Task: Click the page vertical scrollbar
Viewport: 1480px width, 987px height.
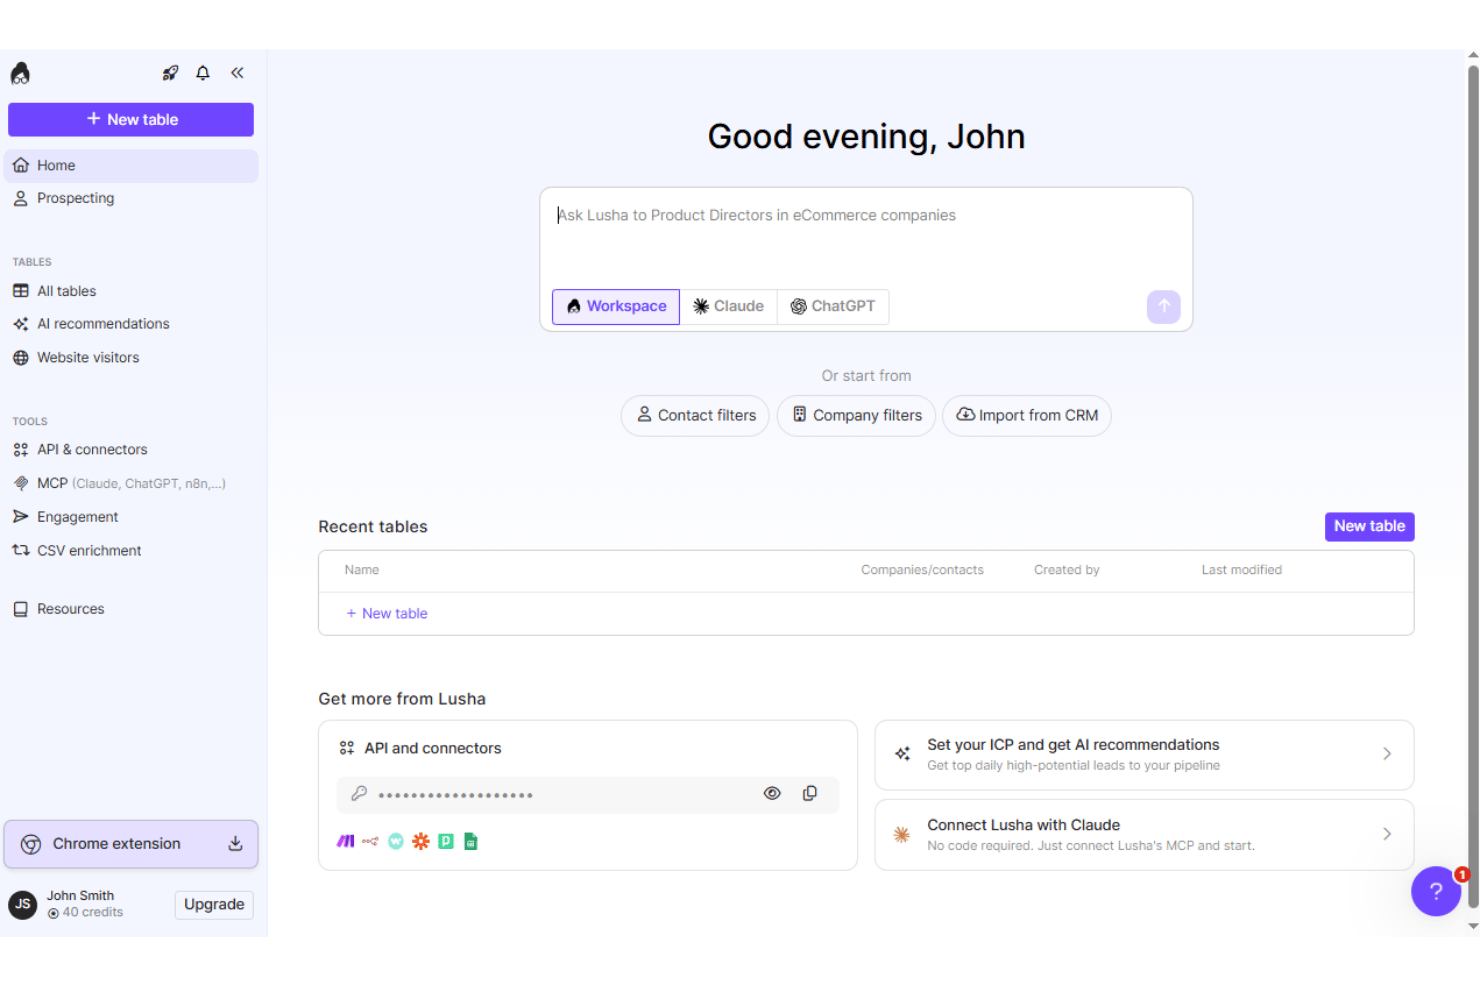Action: 1473,486
